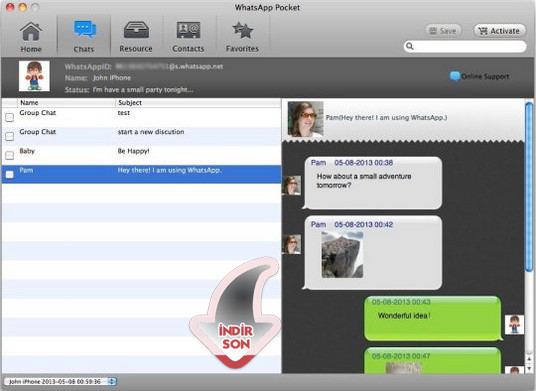The height and width of the screenshot is (391, 536).
Task: Open the Contacts toolbar icon
Action: point(188,37)
